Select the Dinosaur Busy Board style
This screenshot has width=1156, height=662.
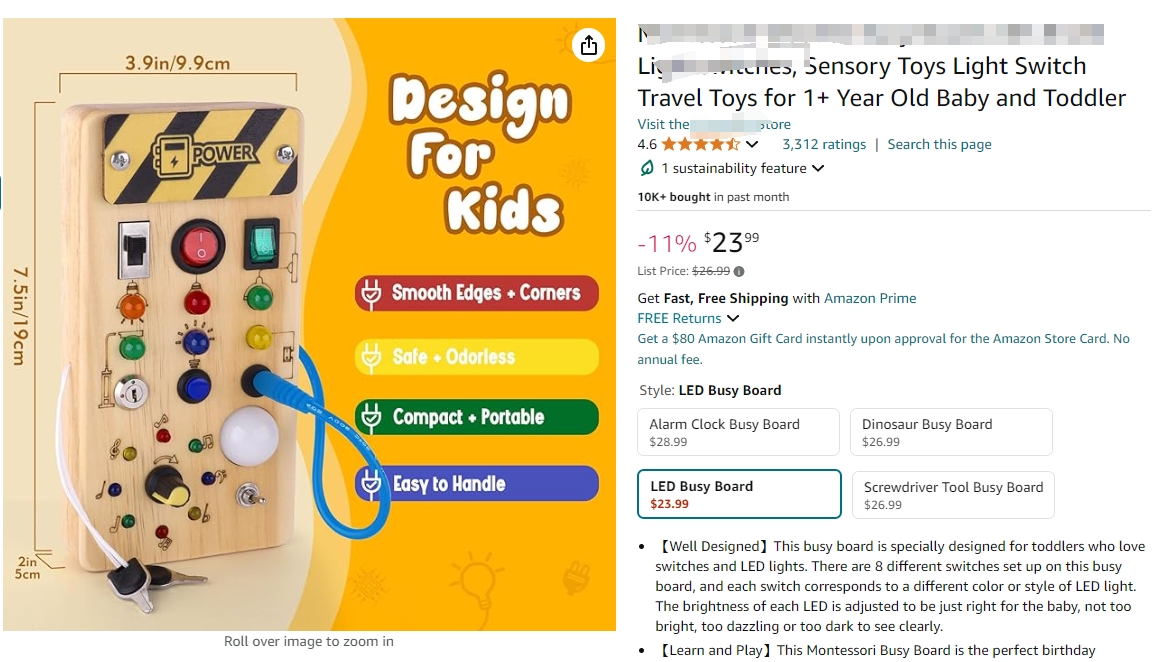(x=951, y=432)
